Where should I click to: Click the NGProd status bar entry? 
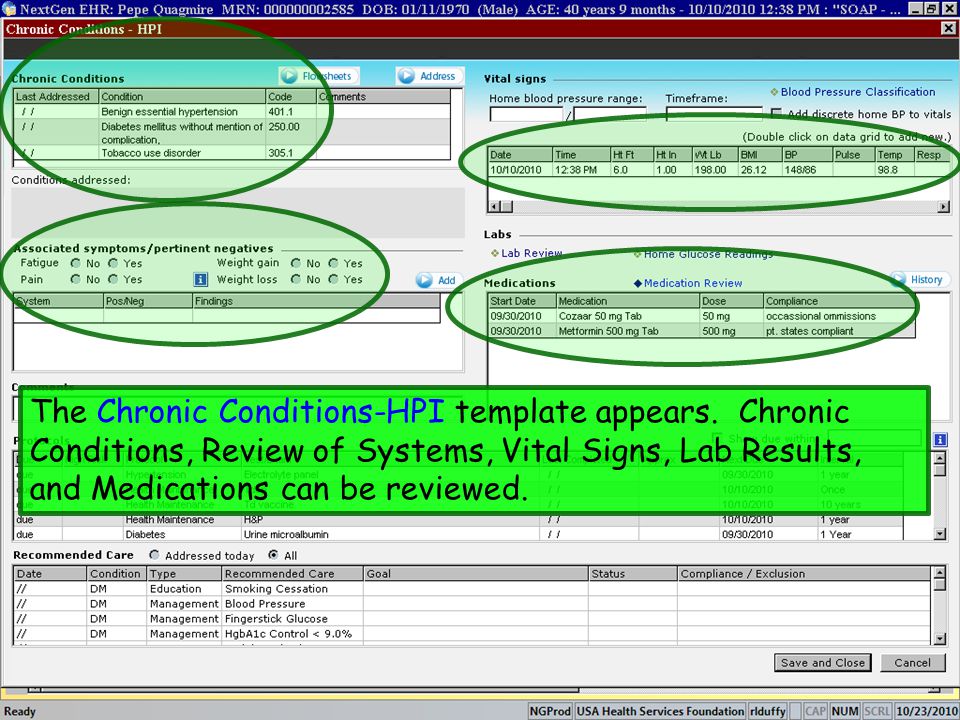[x=550, y=711]
